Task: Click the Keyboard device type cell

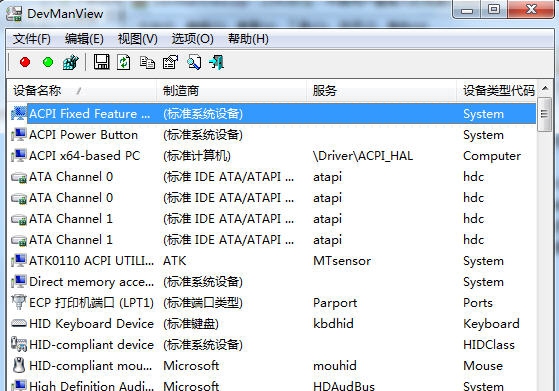Action: point(491,324)
